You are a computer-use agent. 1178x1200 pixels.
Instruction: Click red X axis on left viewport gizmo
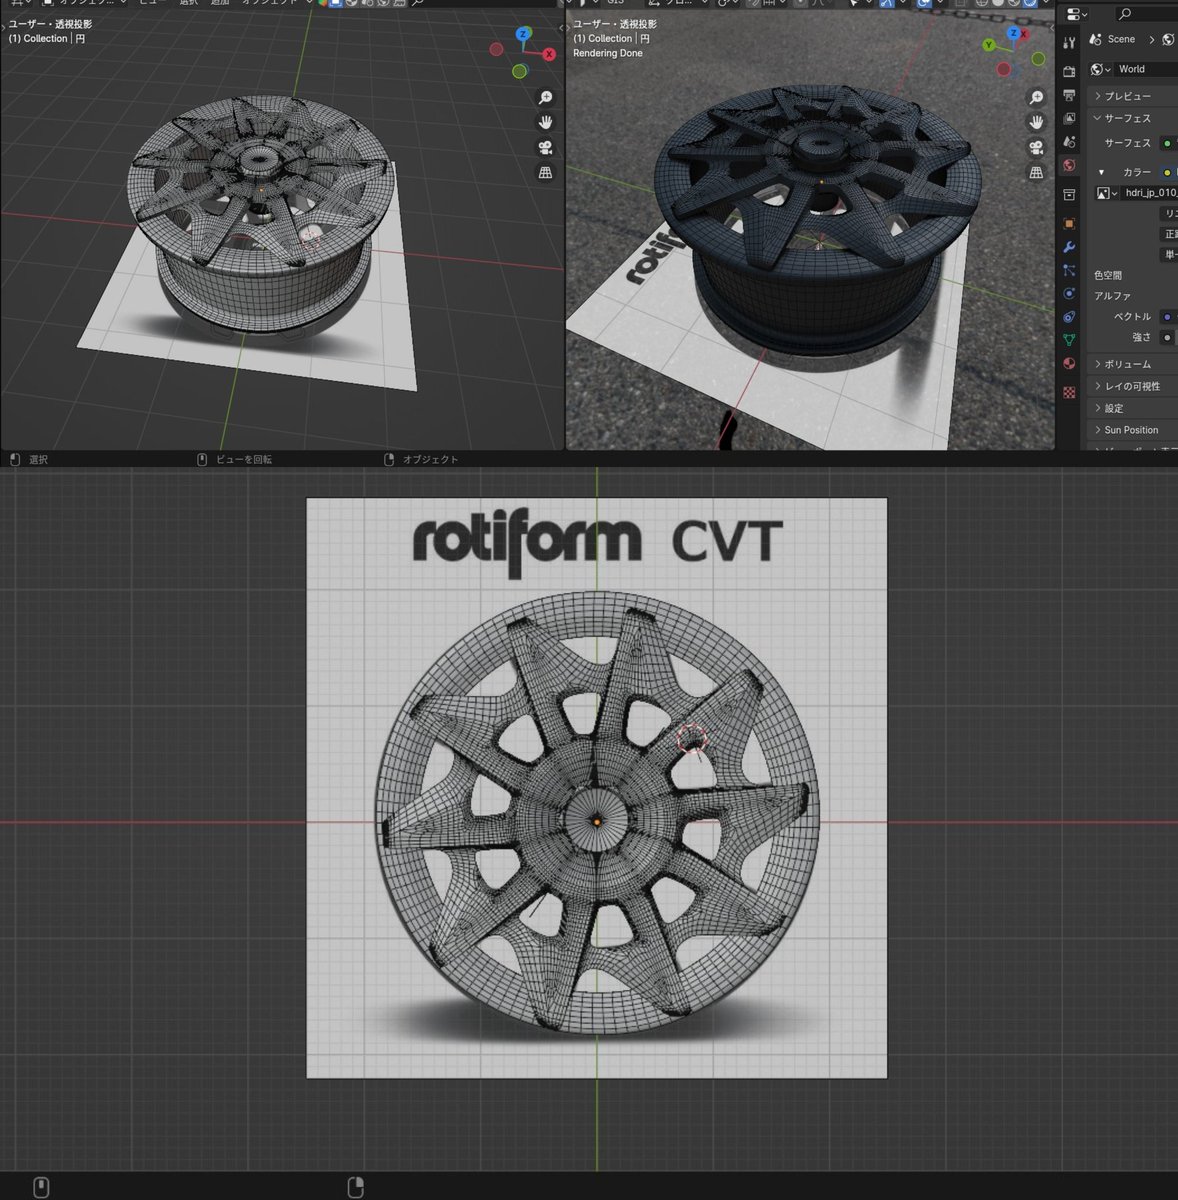click(x=549, y=54)
